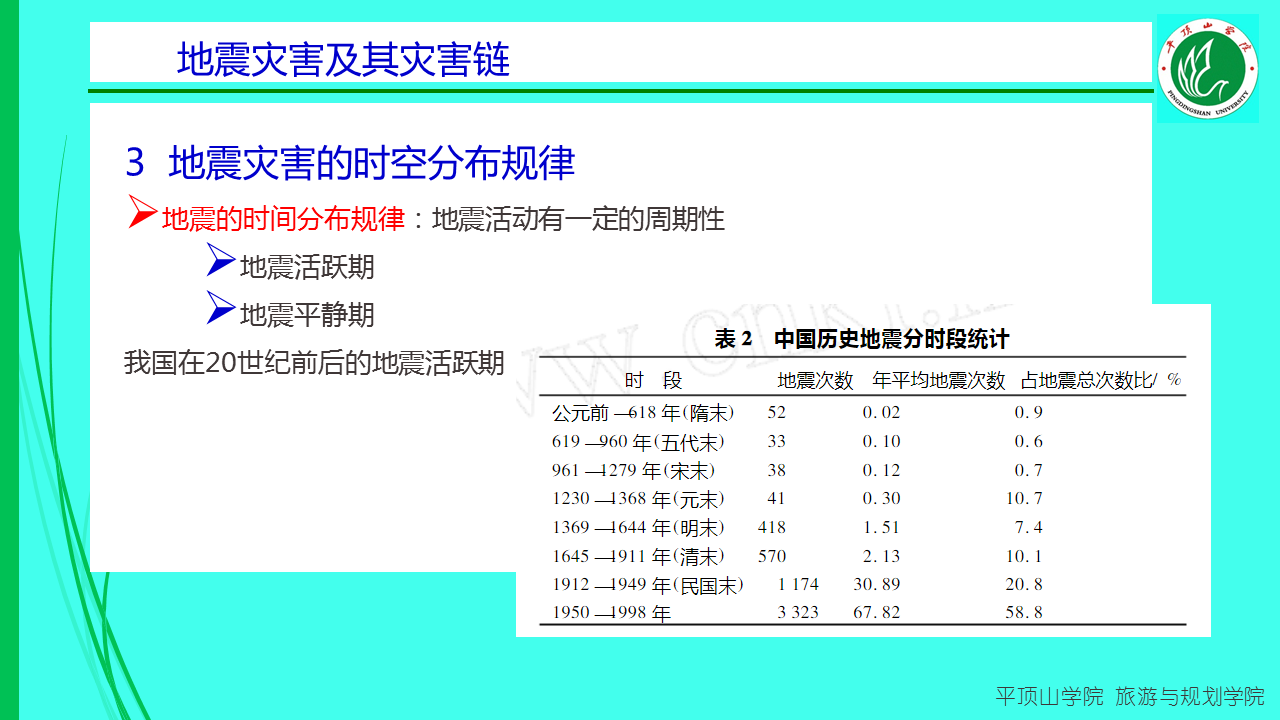Click the period cell 公元前—618年(隋末)

[643, 412]
